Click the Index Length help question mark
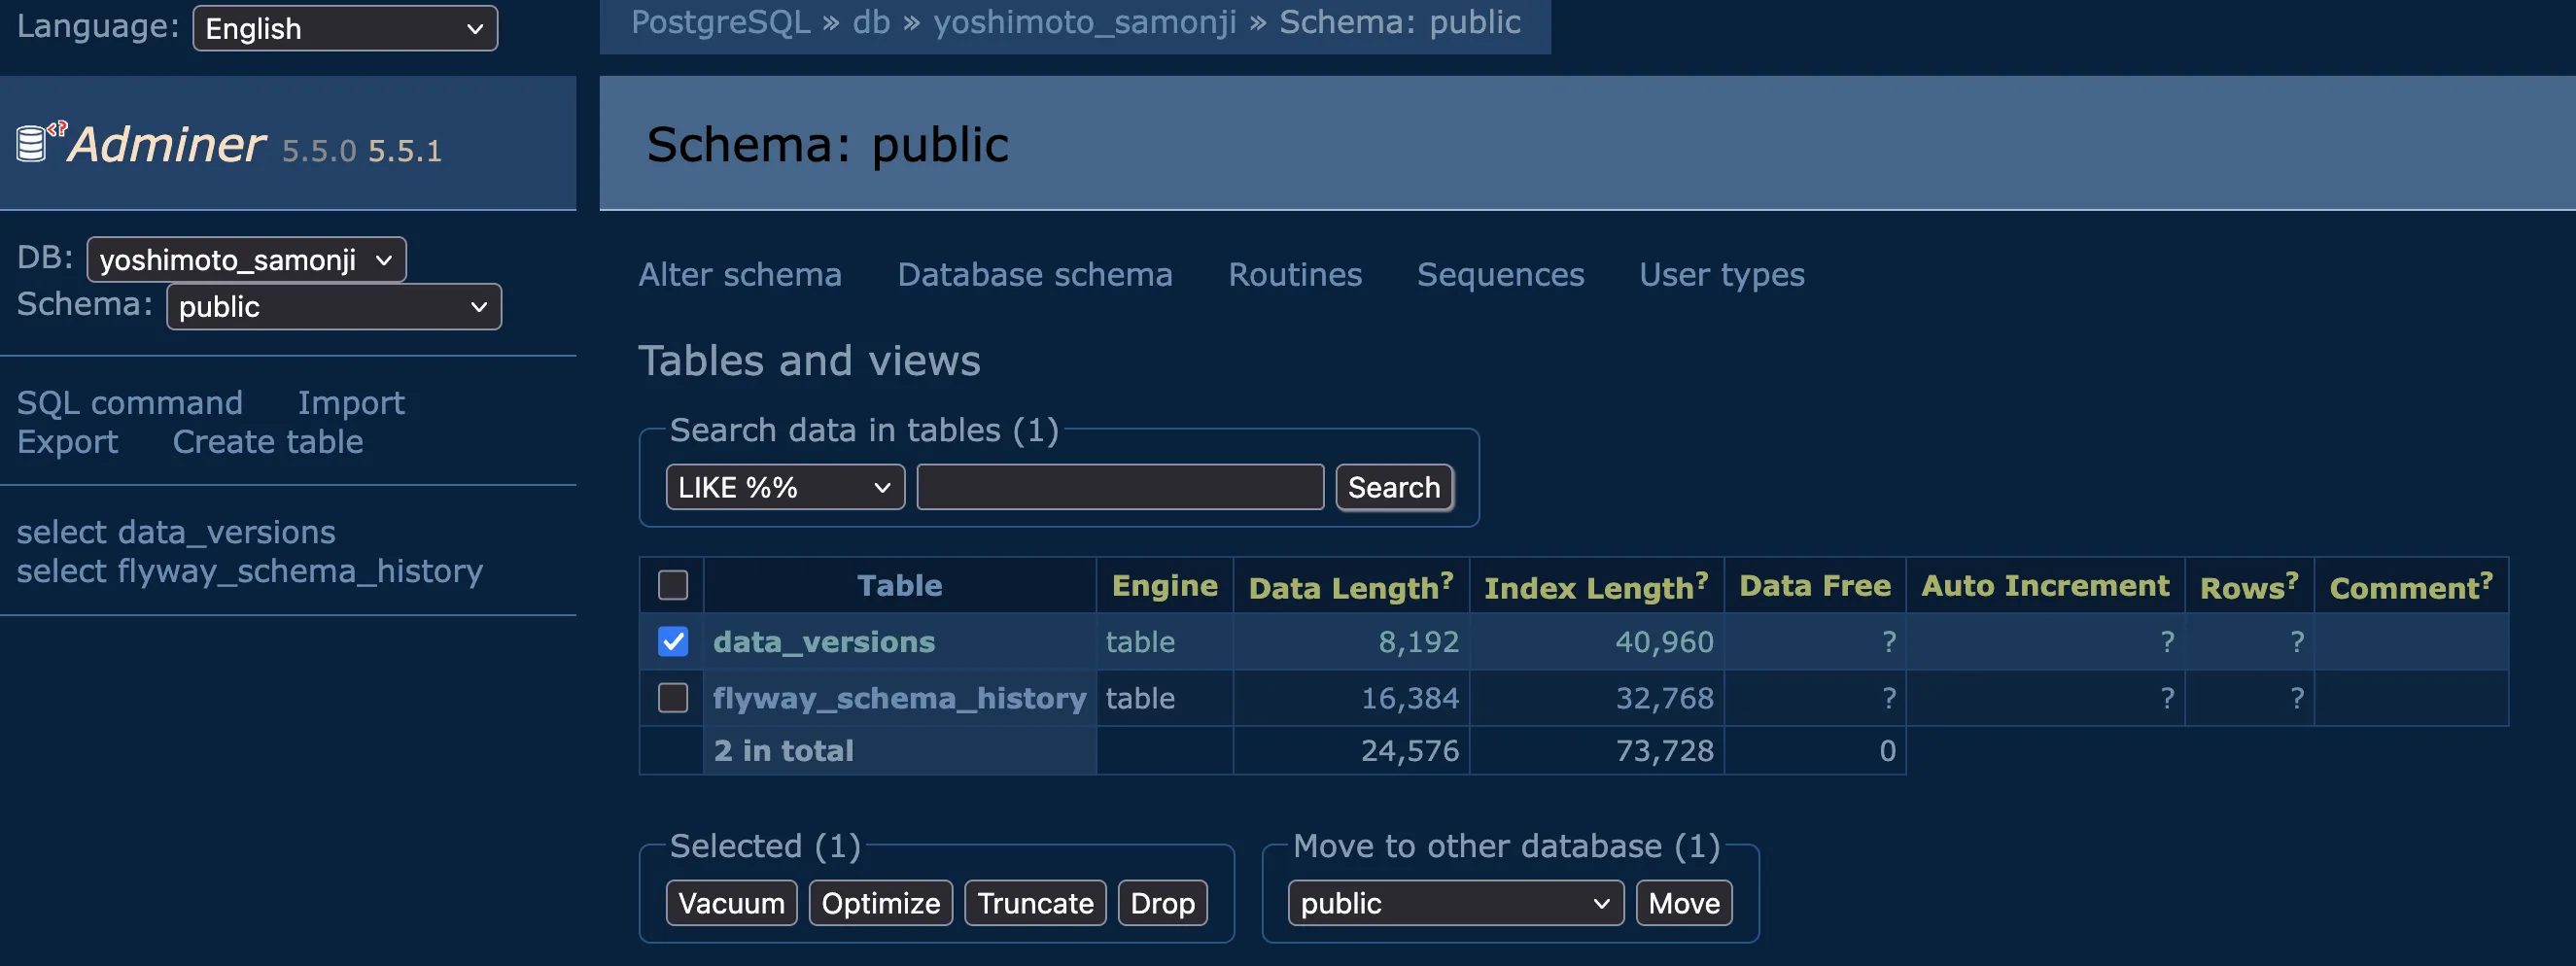The image size is (2576, 966). coord(1701,579)
